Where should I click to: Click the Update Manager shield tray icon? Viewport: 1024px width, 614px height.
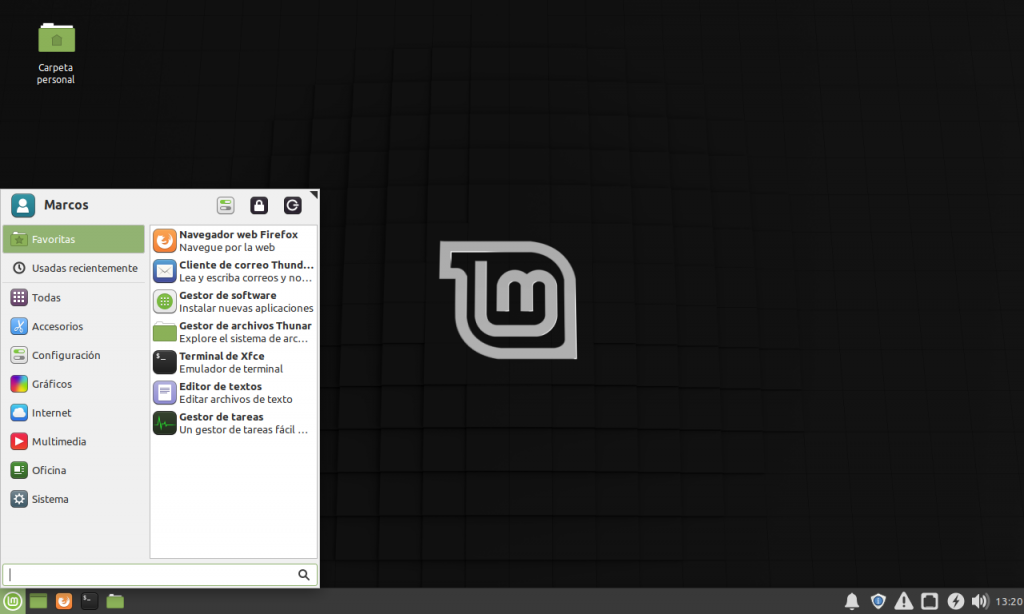pyautogui.click(x=877, y=600)
